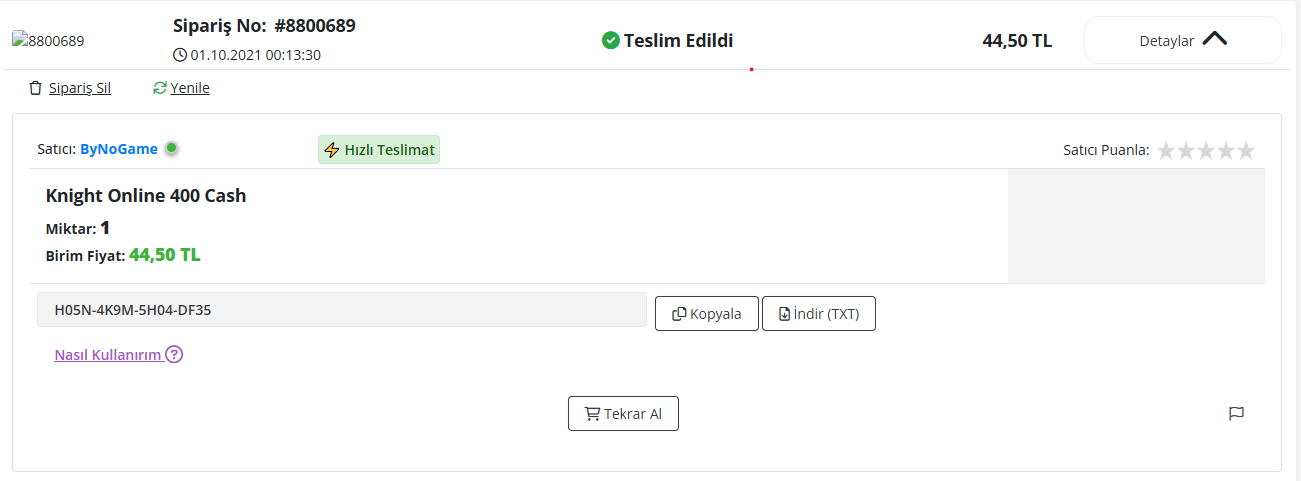Click the gray product image placeholder
The height and width of the screenshot is (481, 1301).
point(1136,226)
